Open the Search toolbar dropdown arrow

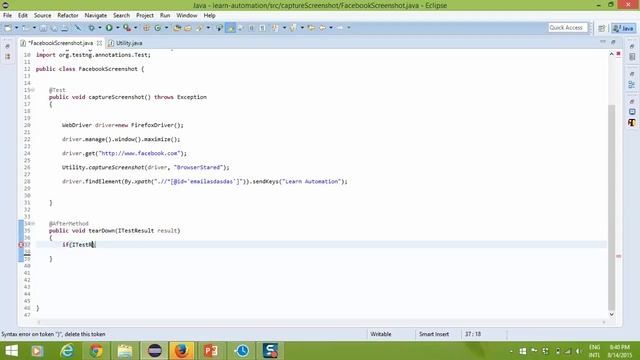pyautogui.click(x=208, y=28)
